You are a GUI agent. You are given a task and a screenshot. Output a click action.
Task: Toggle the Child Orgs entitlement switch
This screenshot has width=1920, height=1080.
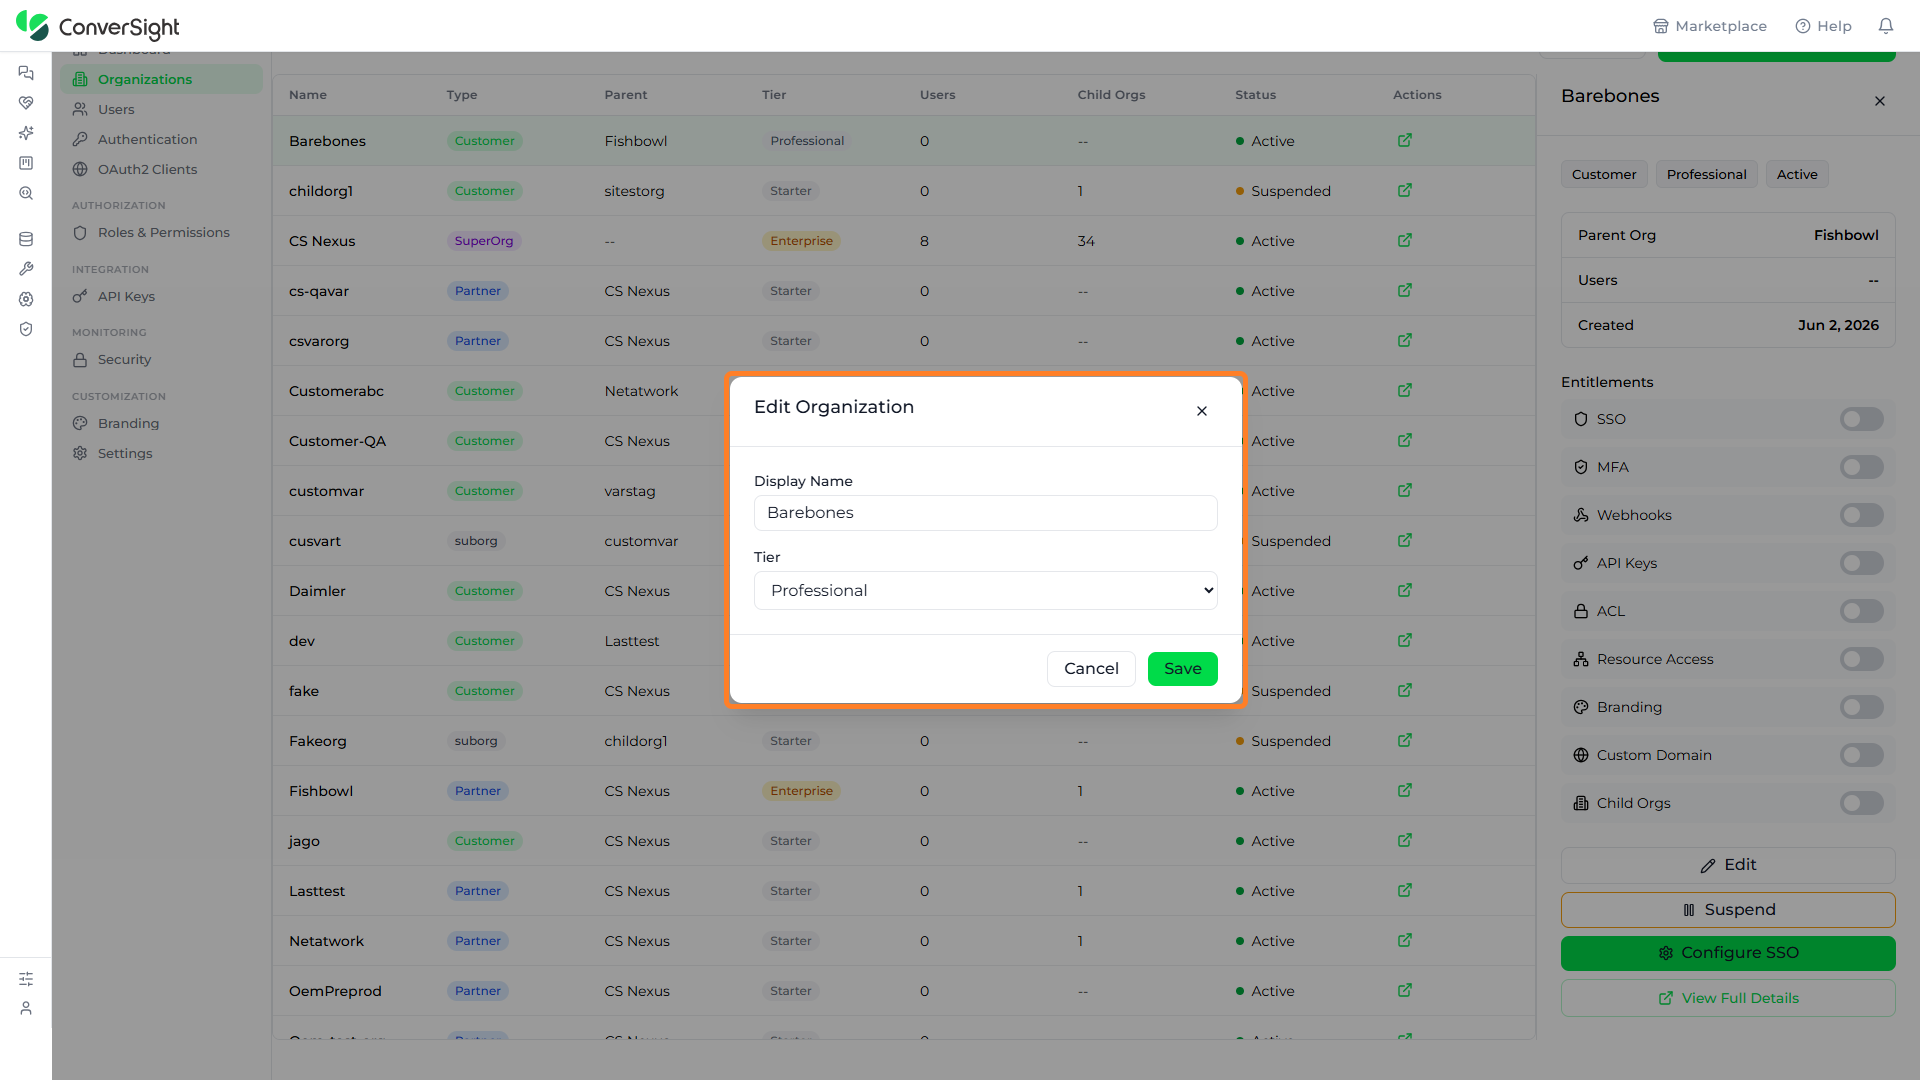[1861, 803]
